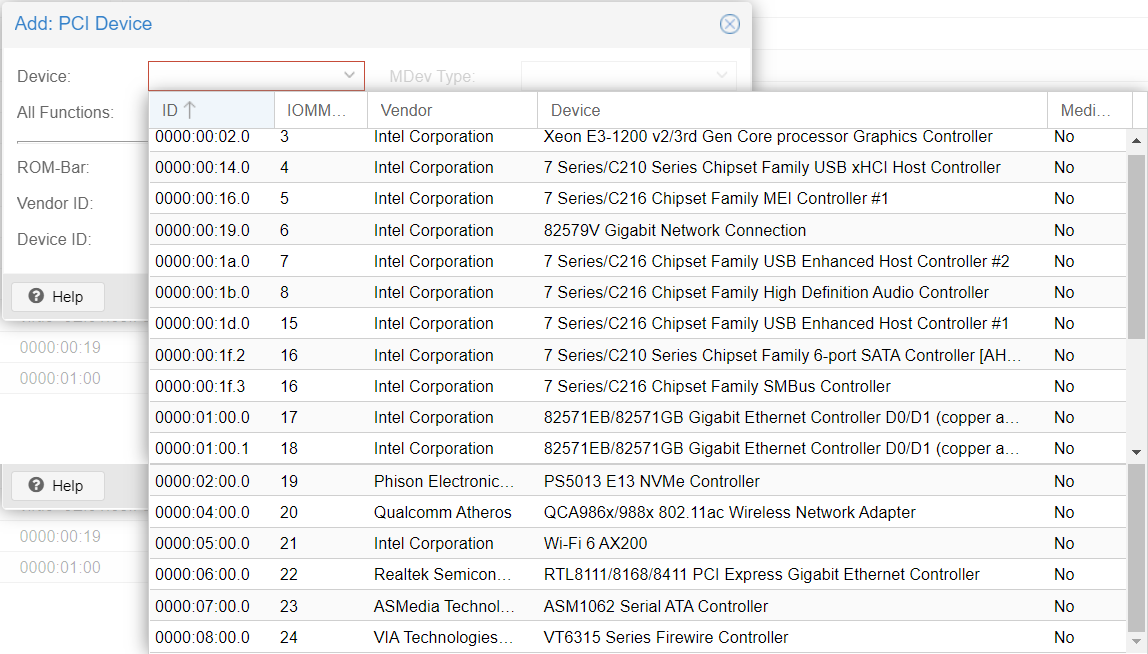Click the Device column header
This screenshot has width=1148, height=654.
coord(790,110)
